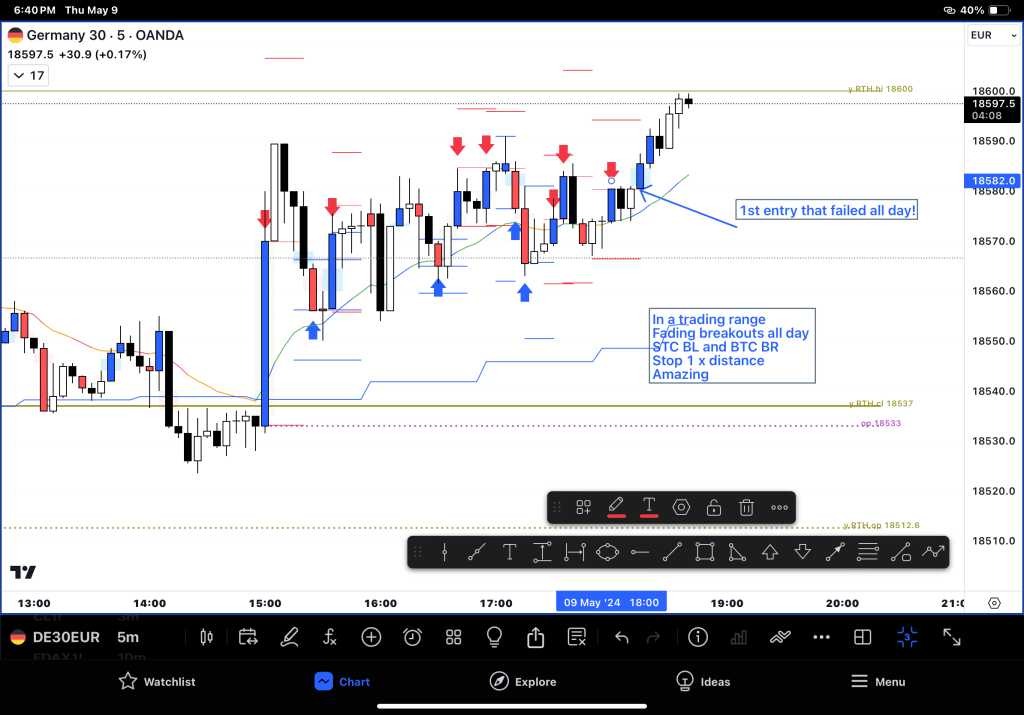Viewport: 1024px width, 715px height.
Task: Switch to the Watchlist tab
Action: (157, 681)
